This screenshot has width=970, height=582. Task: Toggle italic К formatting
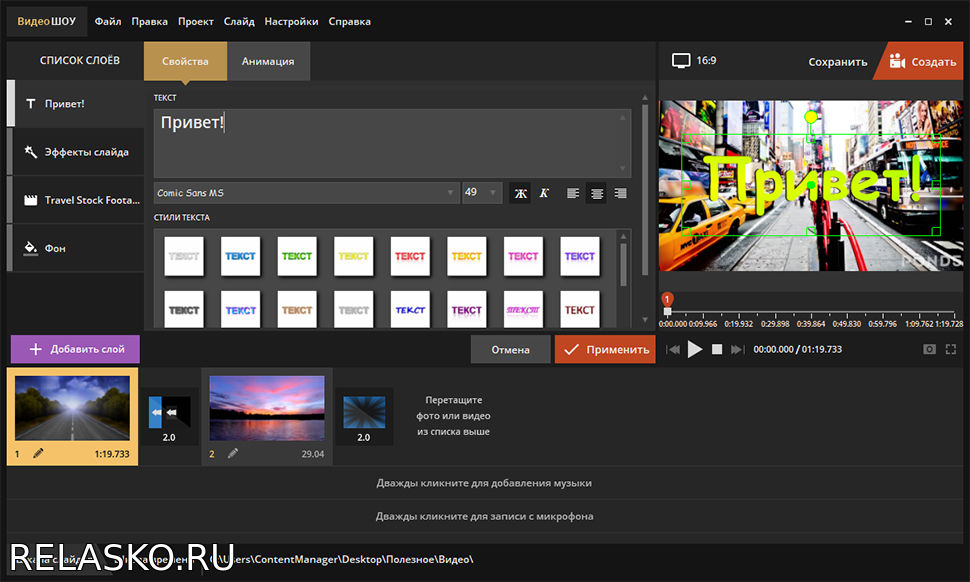[544, 193]
